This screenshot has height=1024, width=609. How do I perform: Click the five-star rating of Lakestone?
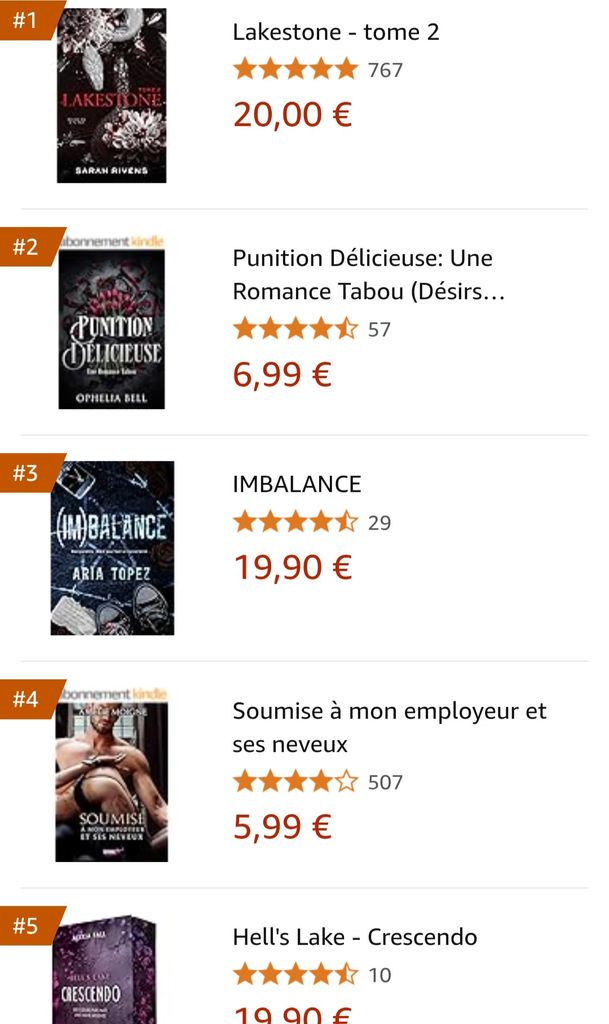(295, 70)
